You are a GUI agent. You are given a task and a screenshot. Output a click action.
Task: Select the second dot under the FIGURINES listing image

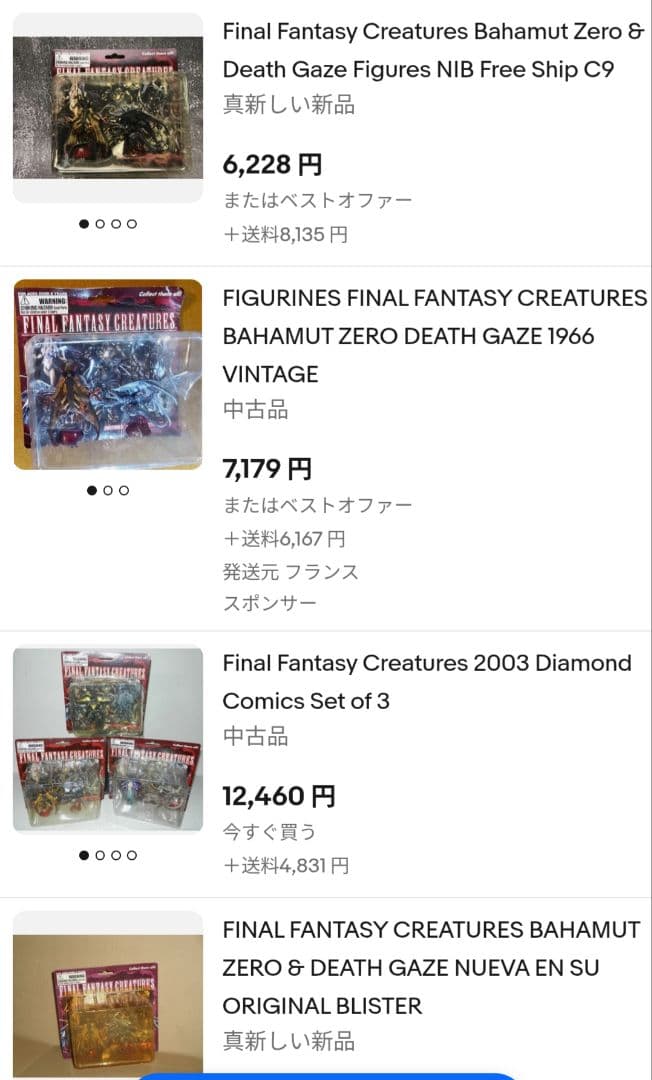coord(108,490)
